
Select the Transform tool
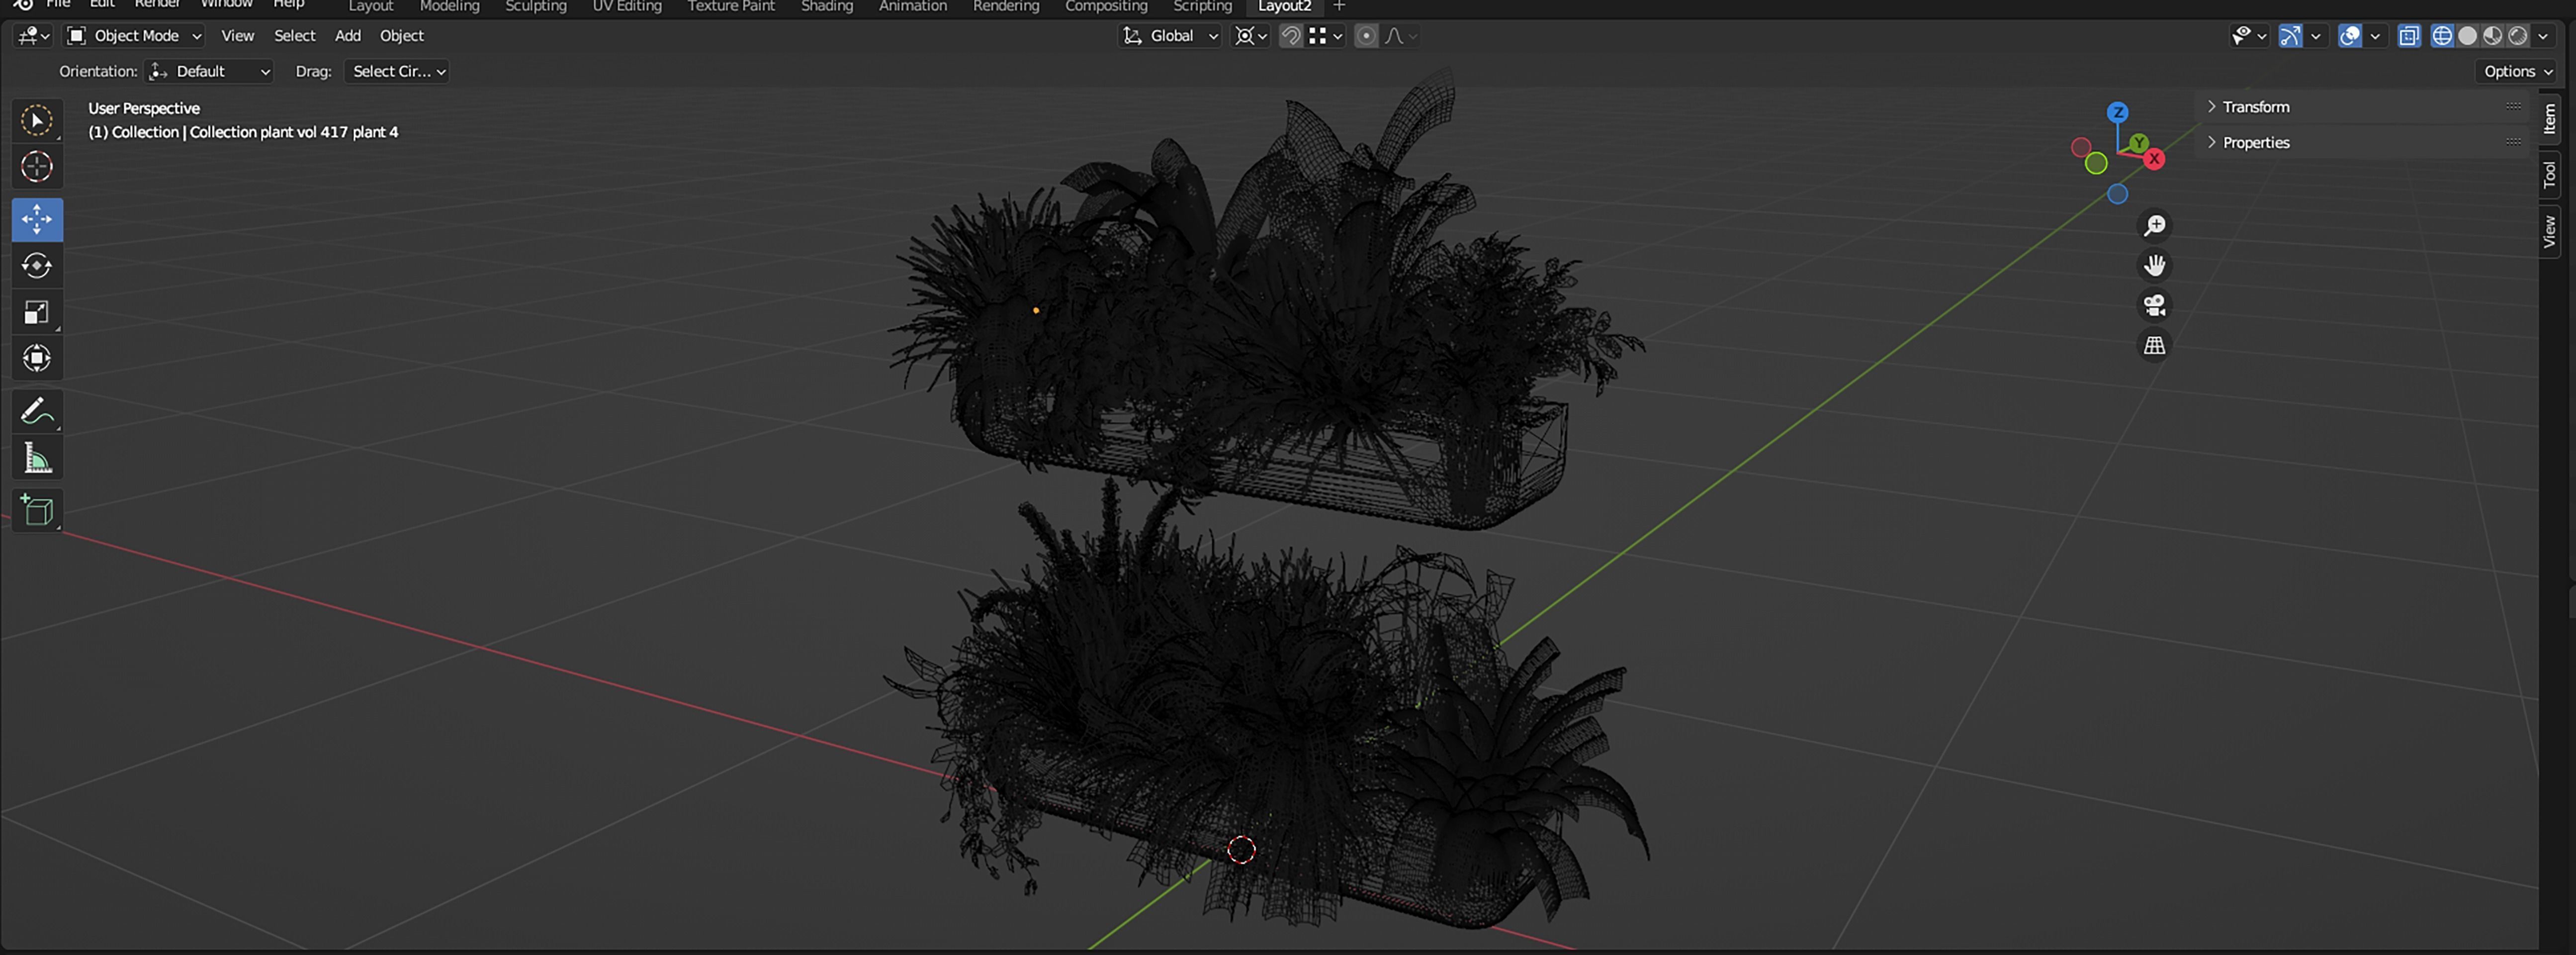pos(37,359)
